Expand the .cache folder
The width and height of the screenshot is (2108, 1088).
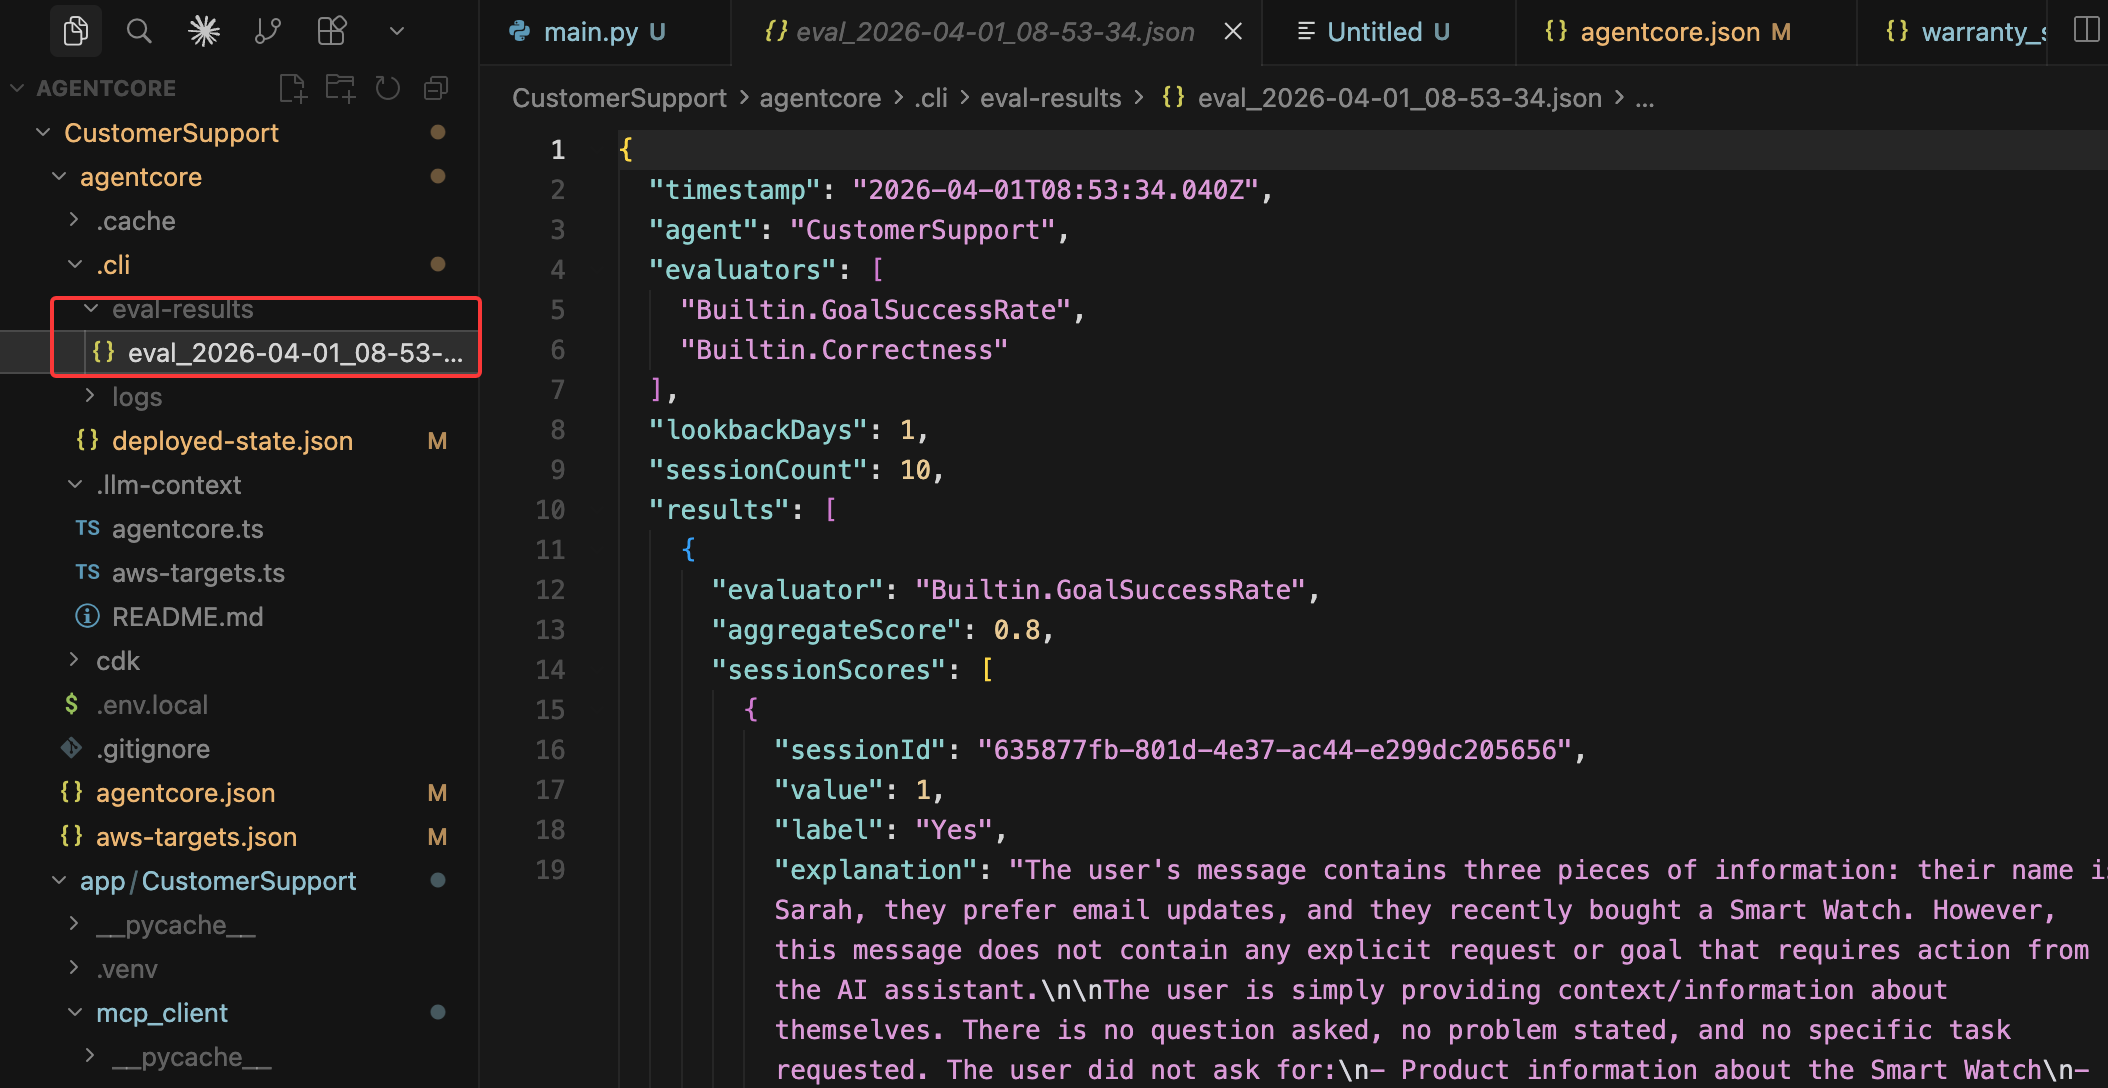(135, 221)
